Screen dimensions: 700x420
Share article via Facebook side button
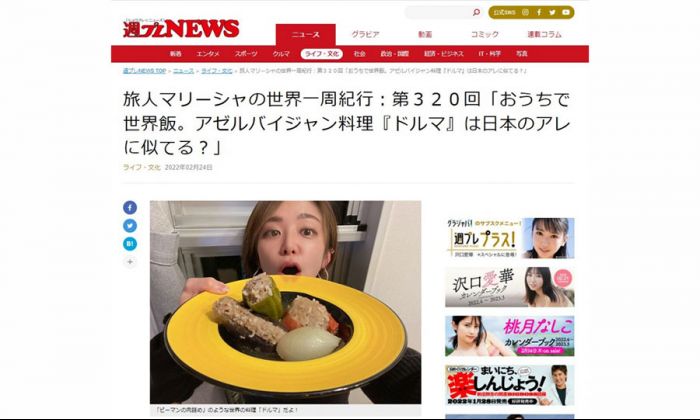[130, 208]
